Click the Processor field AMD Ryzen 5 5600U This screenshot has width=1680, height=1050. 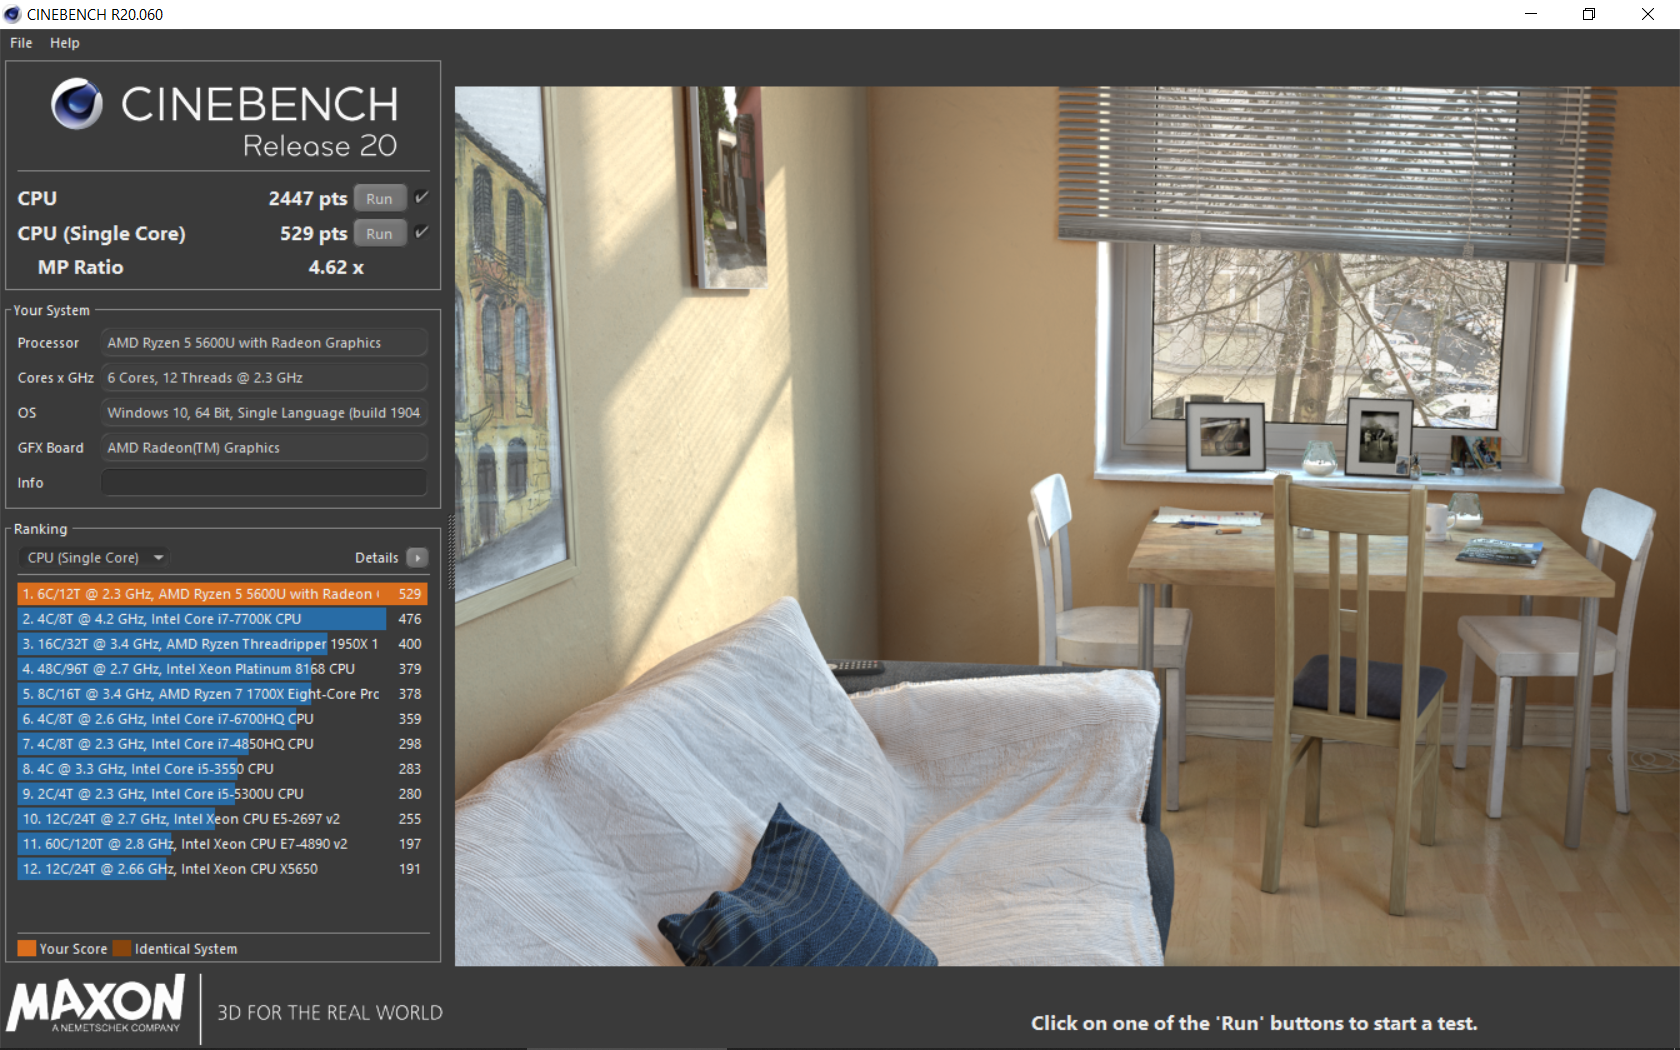[264, 343]
